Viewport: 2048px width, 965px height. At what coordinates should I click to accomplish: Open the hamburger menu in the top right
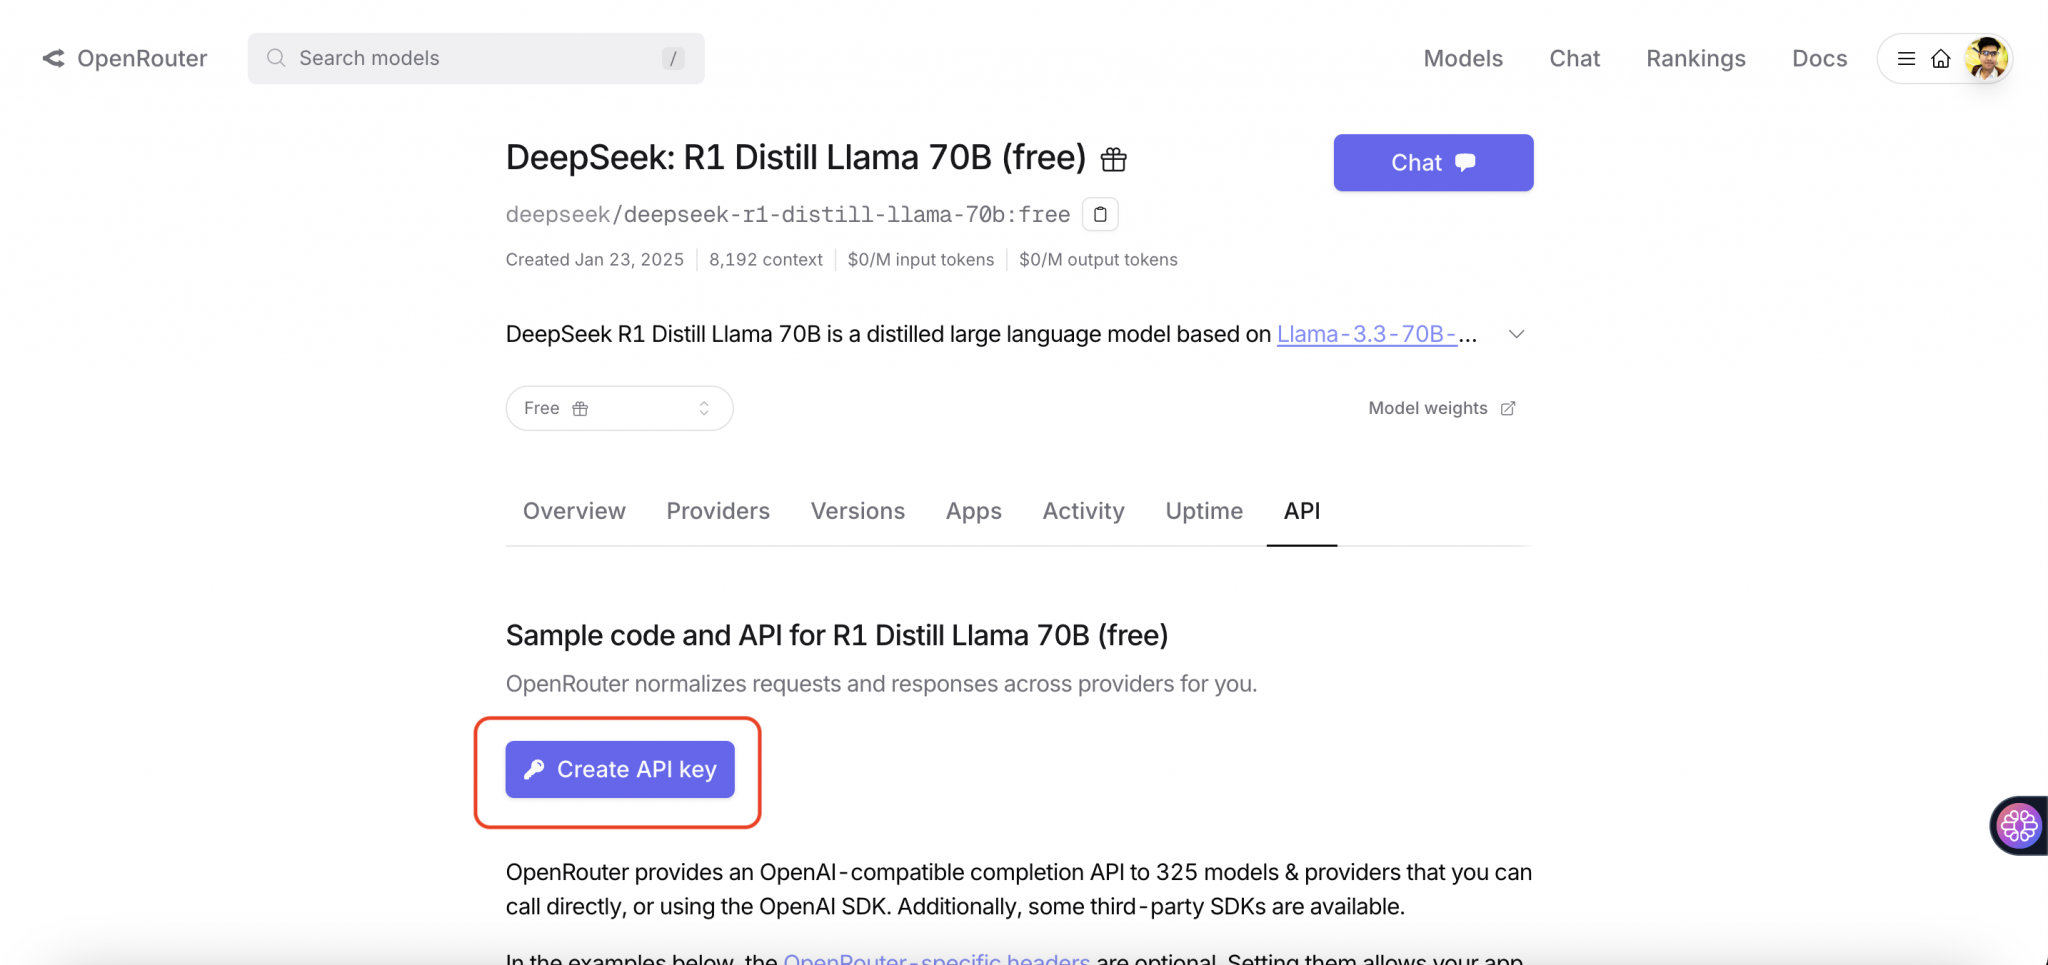pyautogui.click(x=1906, y=59)
